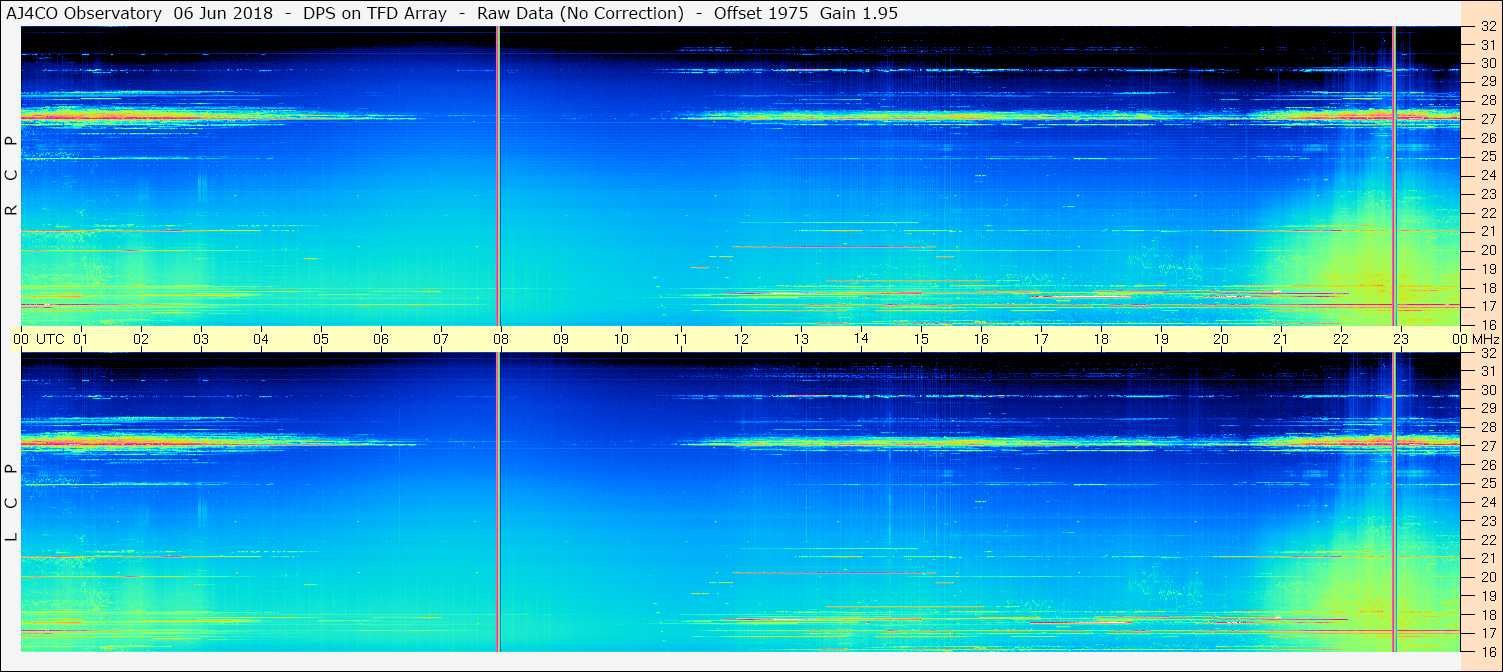
Task: Pick hour 21 on the UTC time axis
Action: (1281, 339)
